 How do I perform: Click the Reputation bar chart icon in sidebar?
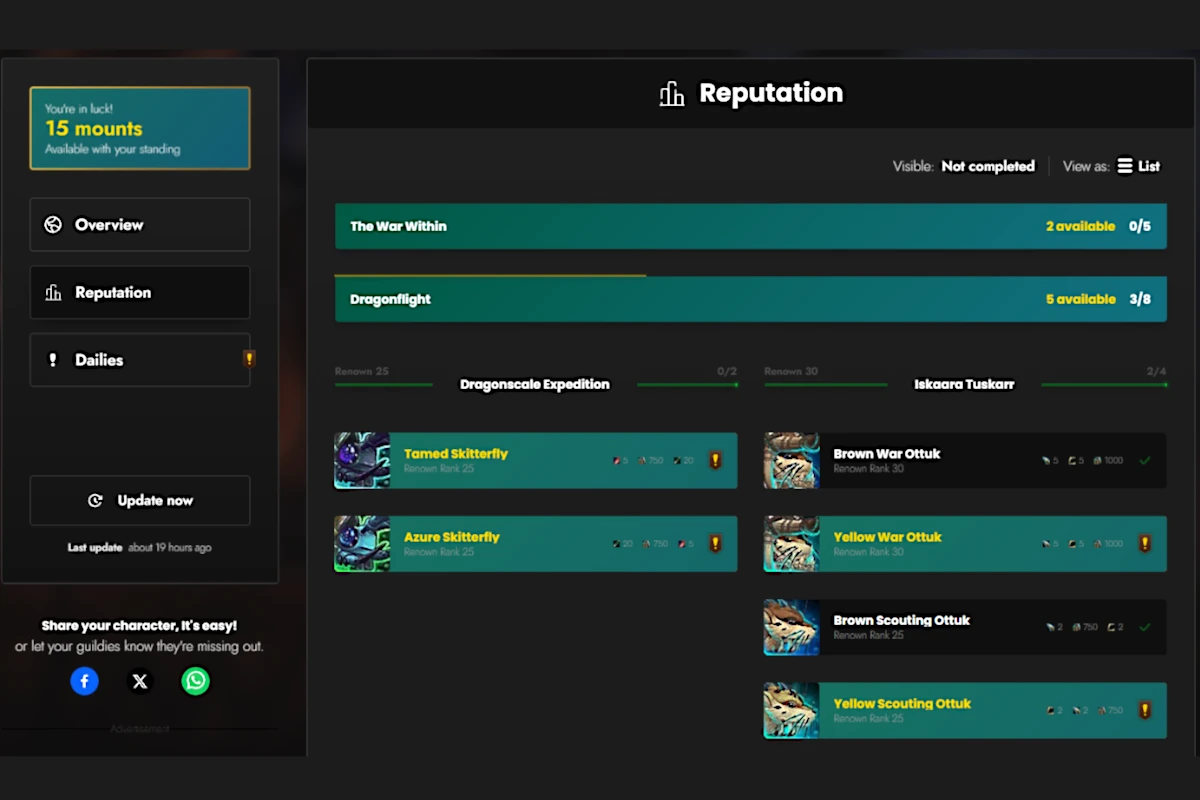[54, 292]
